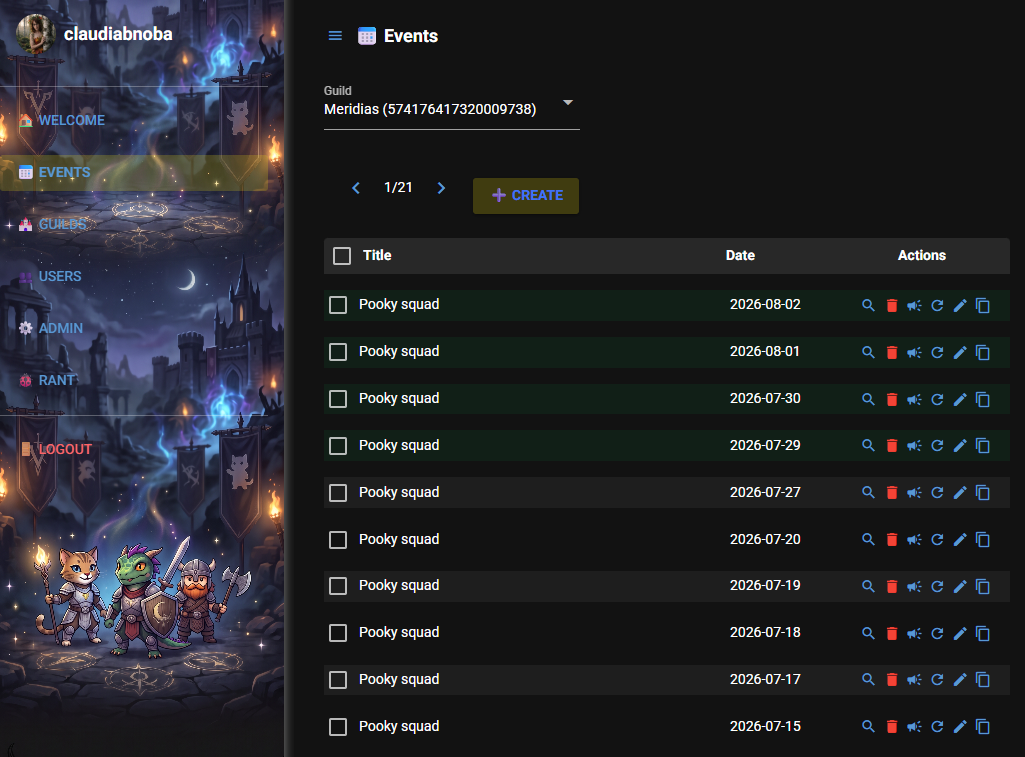Viewport: 1025px width, 757px height.
Task: Duplicate the 2026-07-15 event
Action: tap(983, 727)
